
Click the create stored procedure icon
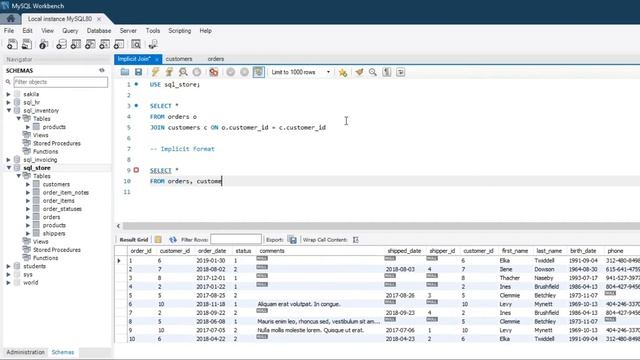click(105, 44)
